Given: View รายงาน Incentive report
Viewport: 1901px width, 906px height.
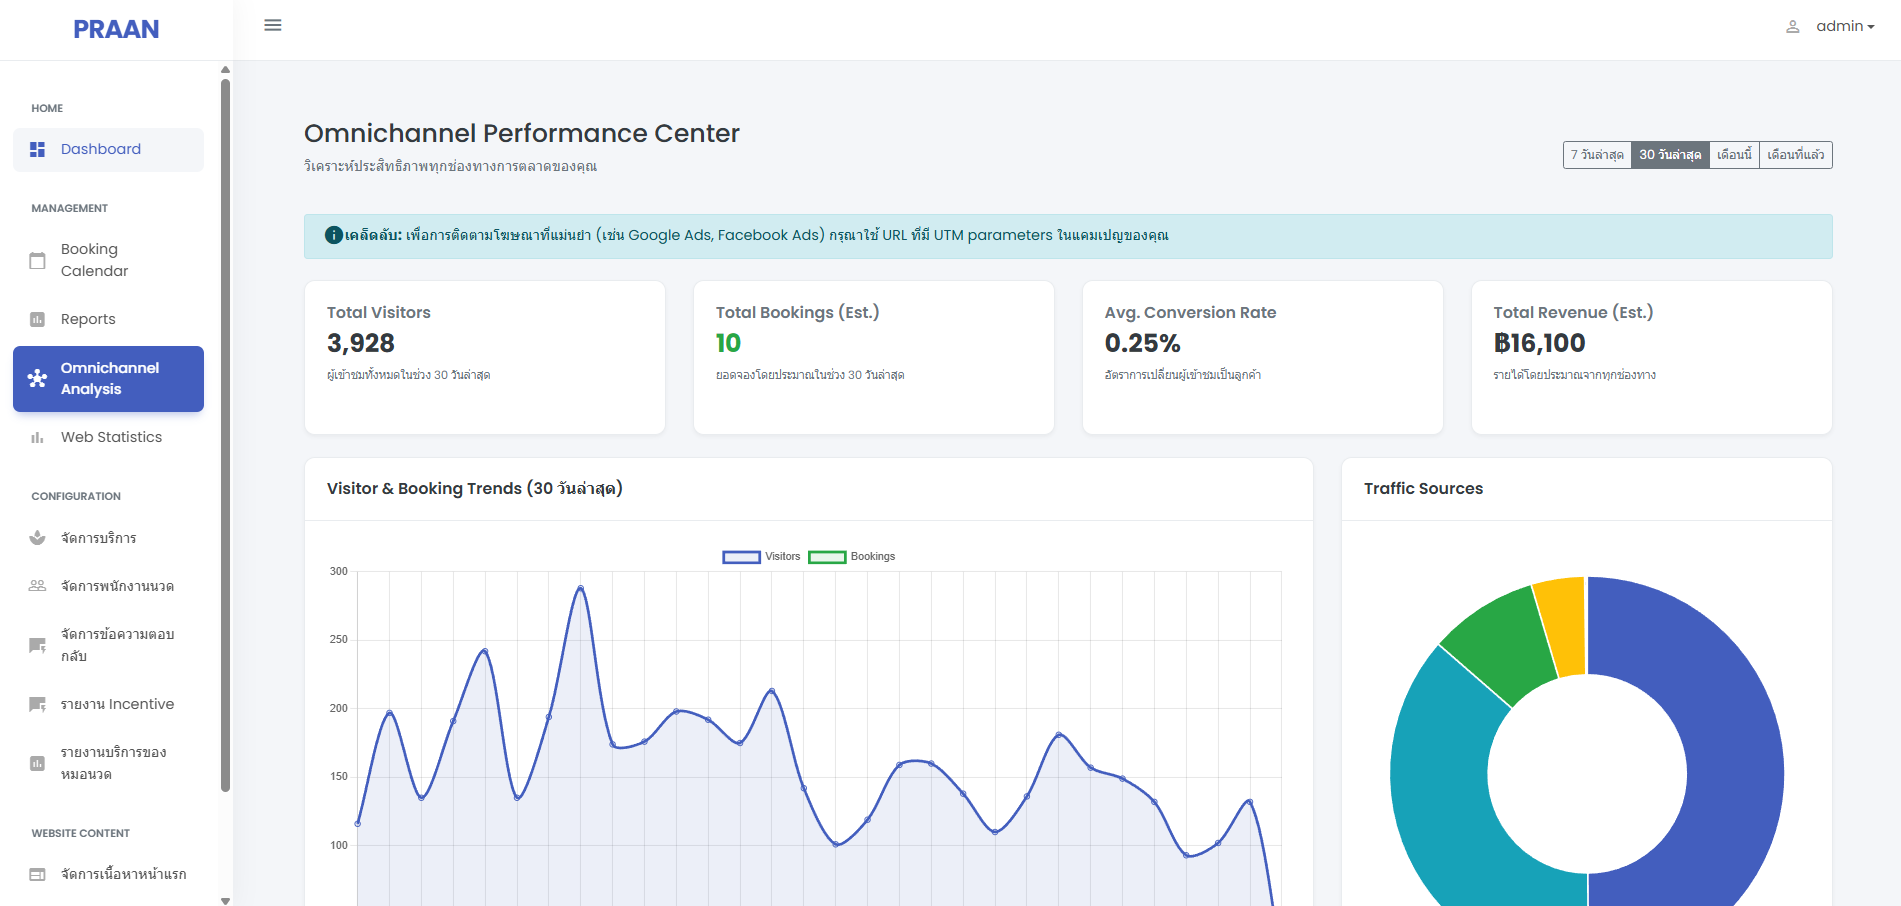Looking at the screenshot, I should [x=108, y=704].
